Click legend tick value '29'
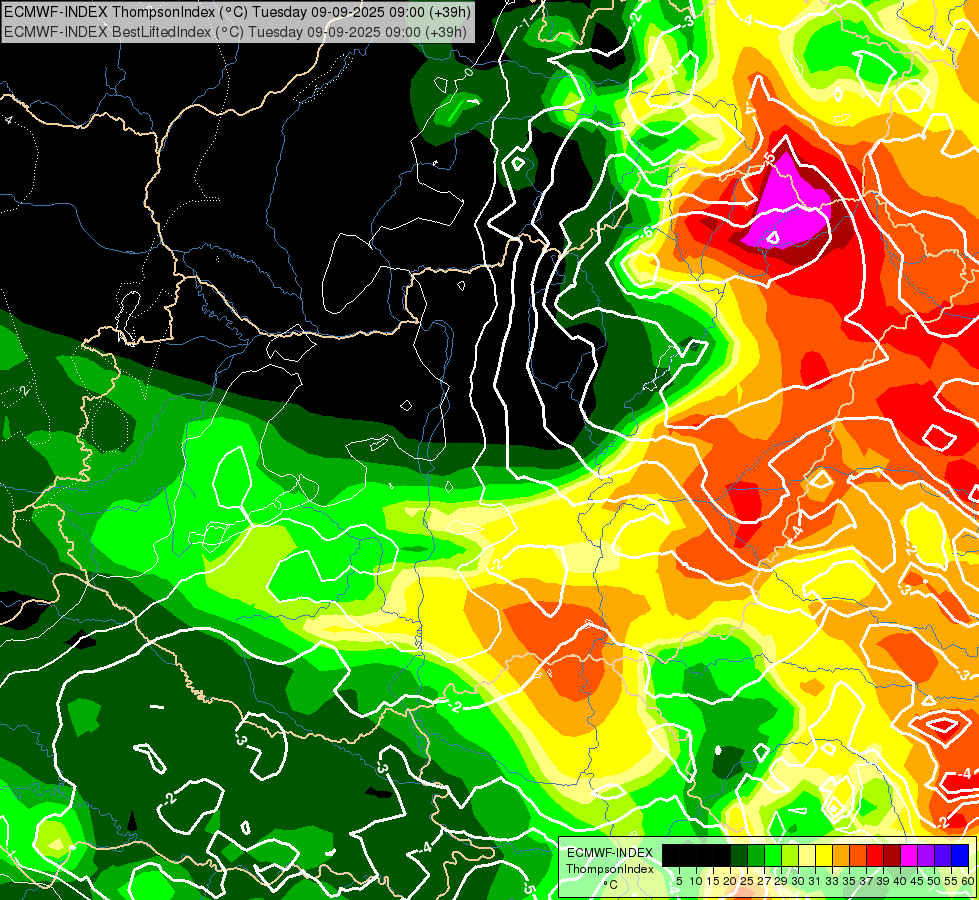The height and width of the screenshot is (900, 979). (781, 881)
